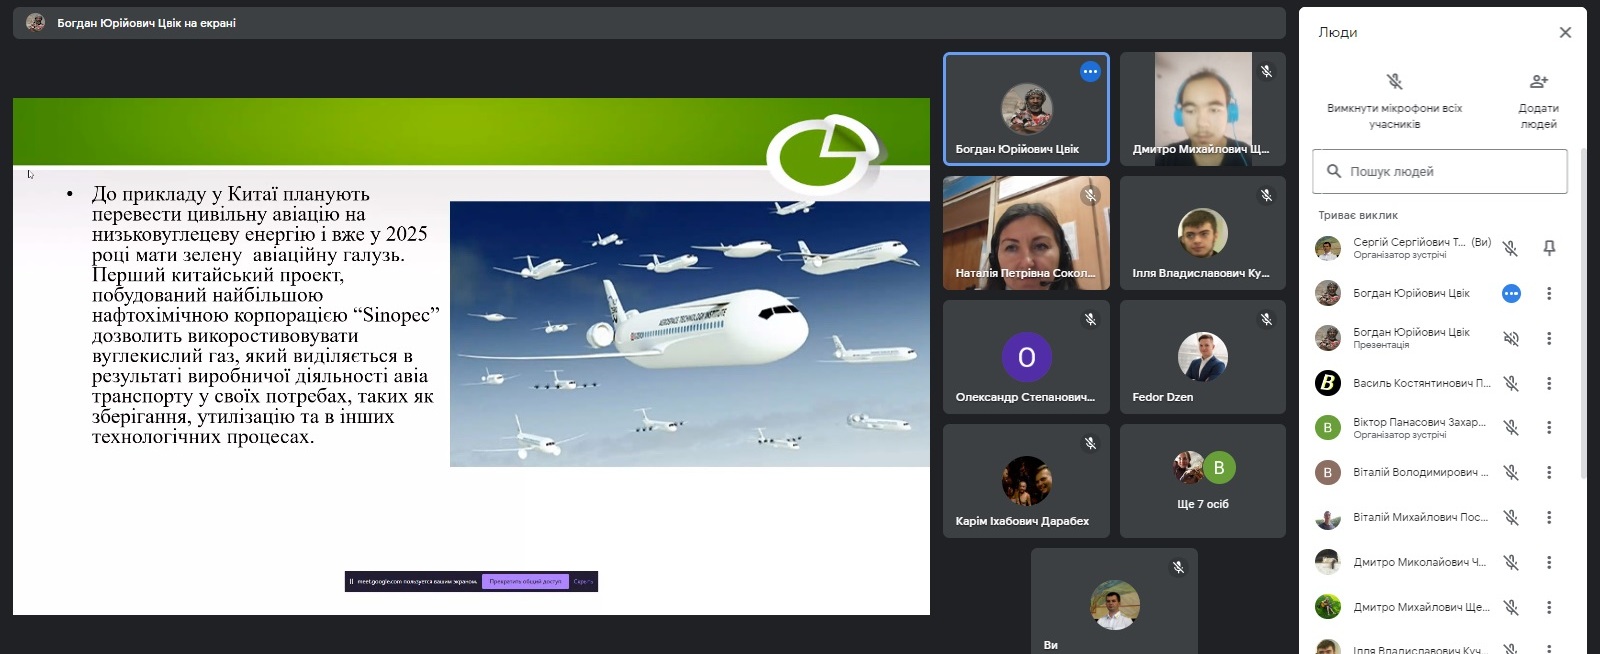This screenshot has width=1600, height=654.
Task: Toggle microphone for Василь Костянтинович in list
Action: [x=1511, y=383]
